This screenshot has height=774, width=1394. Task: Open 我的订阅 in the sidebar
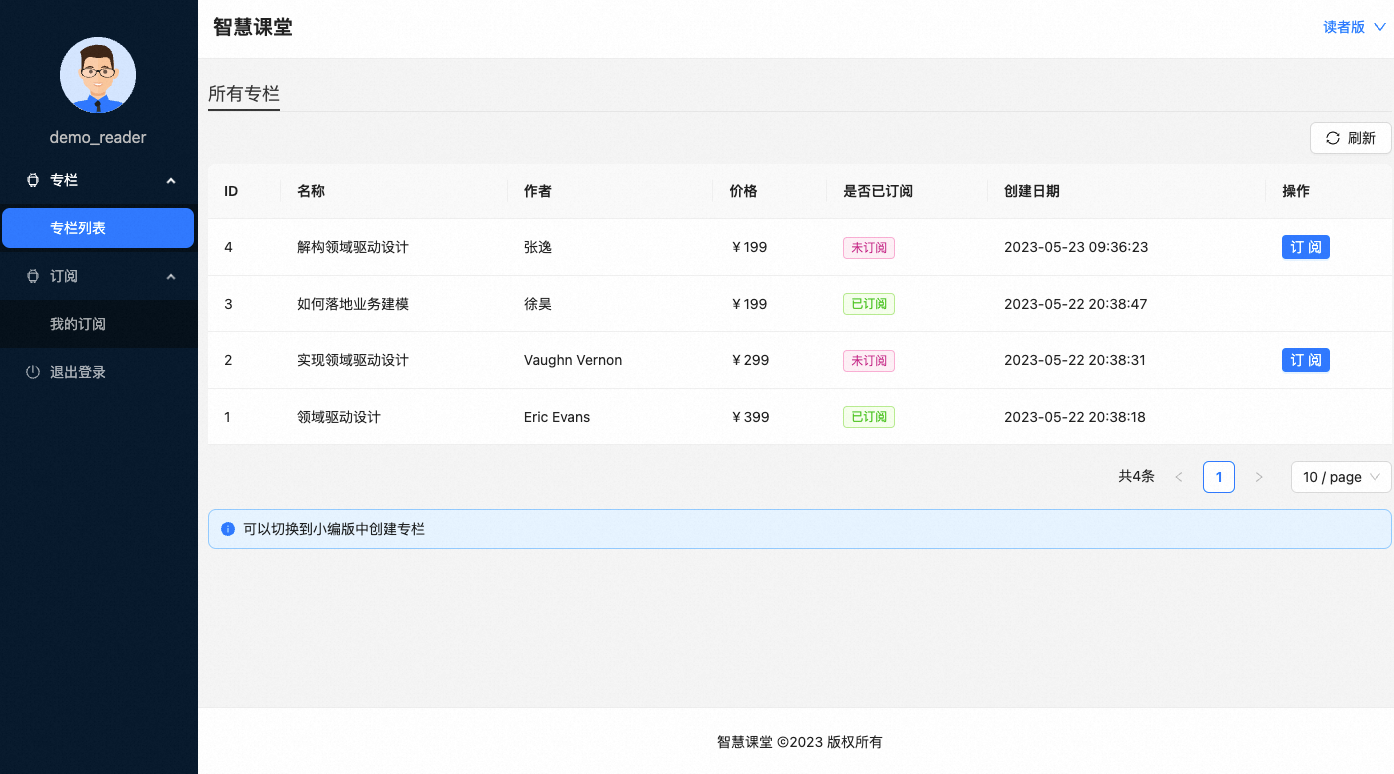98,324
